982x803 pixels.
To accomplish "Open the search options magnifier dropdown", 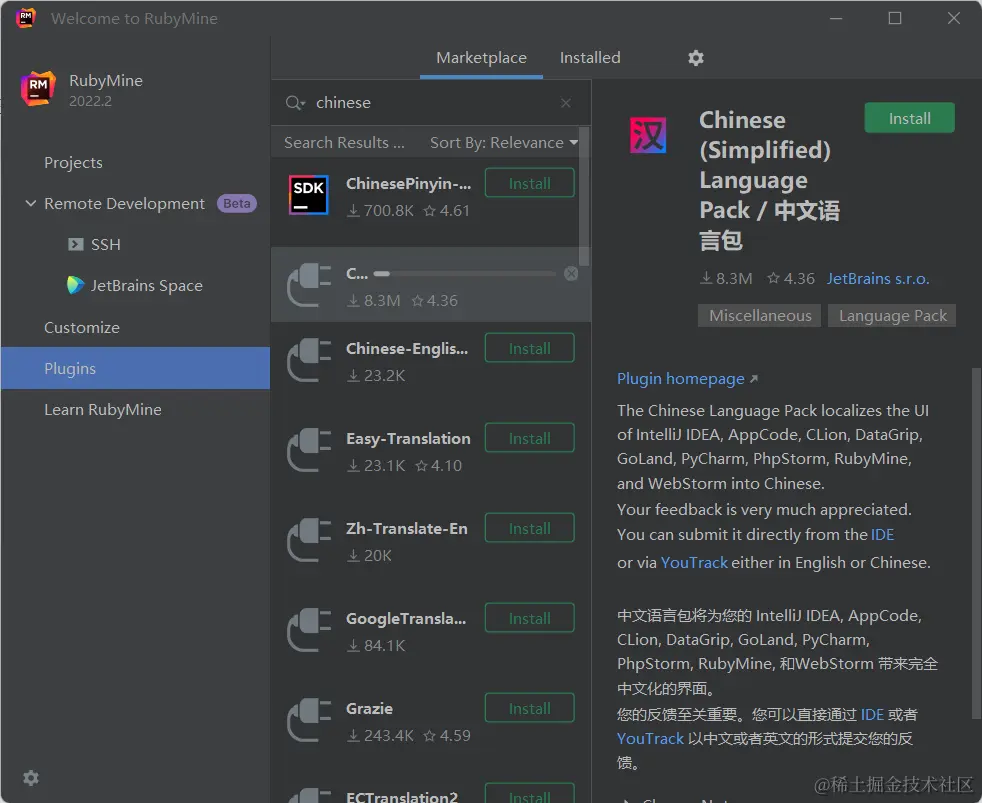I will tap(296, 103).
